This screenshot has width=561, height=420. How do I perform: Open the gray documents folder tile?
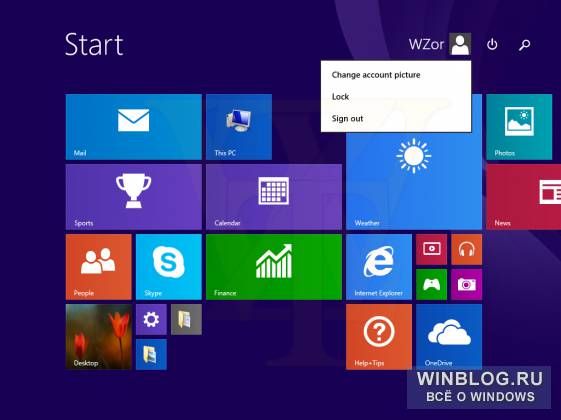point(186,319)
